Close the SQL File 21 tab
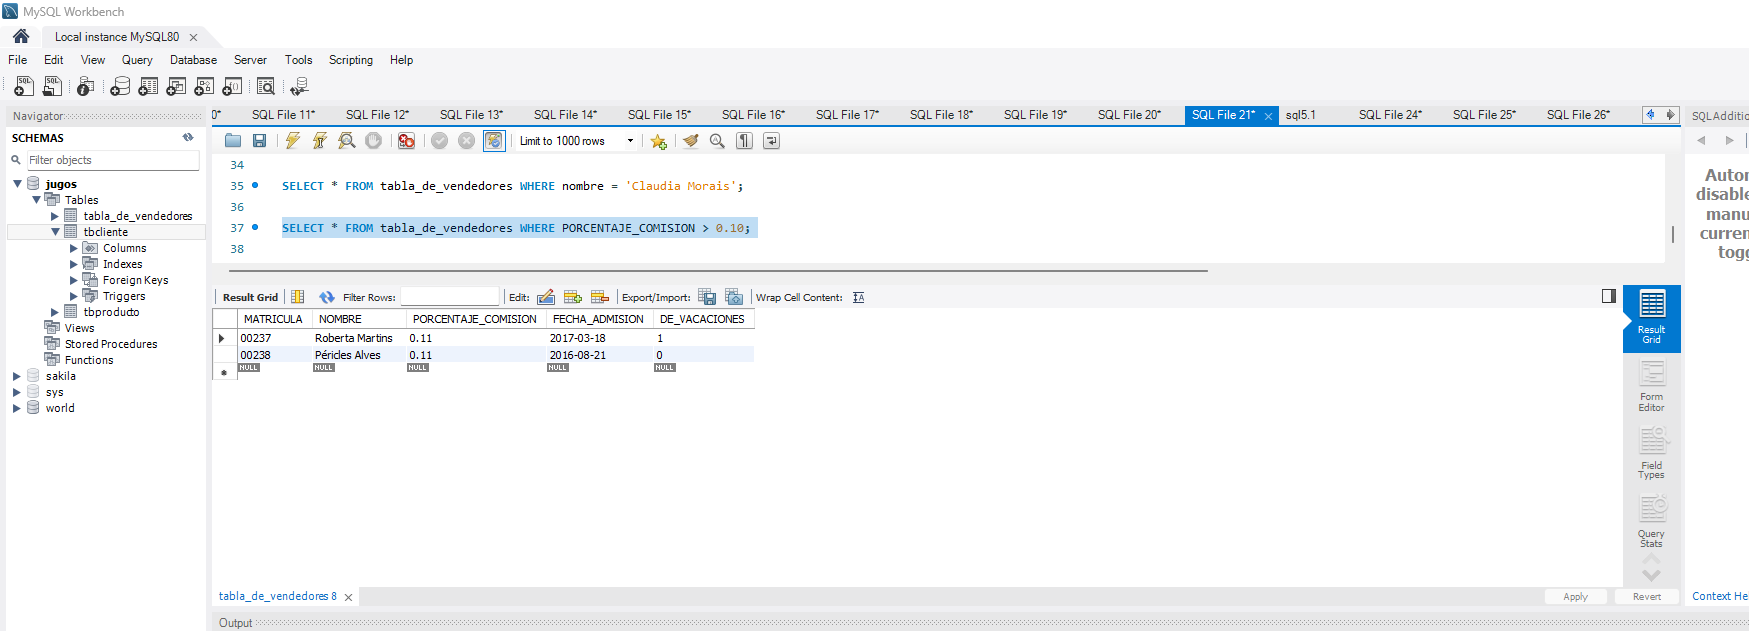The image size is (1749, 631). point(1268,116)
